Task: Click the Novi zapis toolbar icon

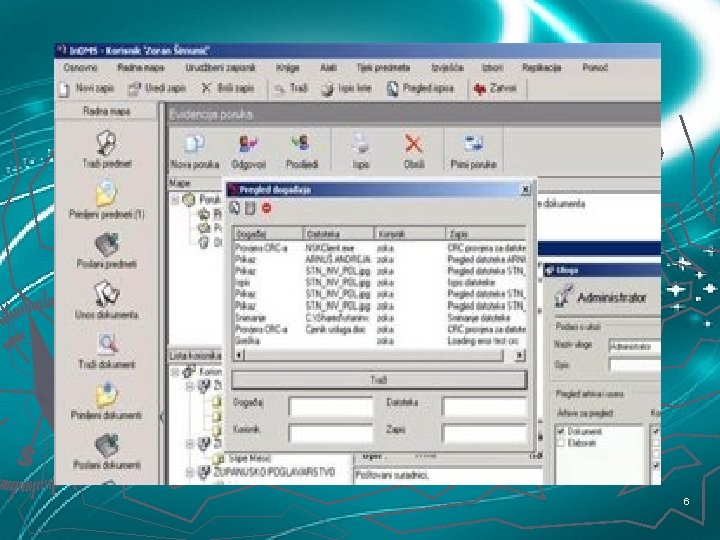Action: coord(65,89)
